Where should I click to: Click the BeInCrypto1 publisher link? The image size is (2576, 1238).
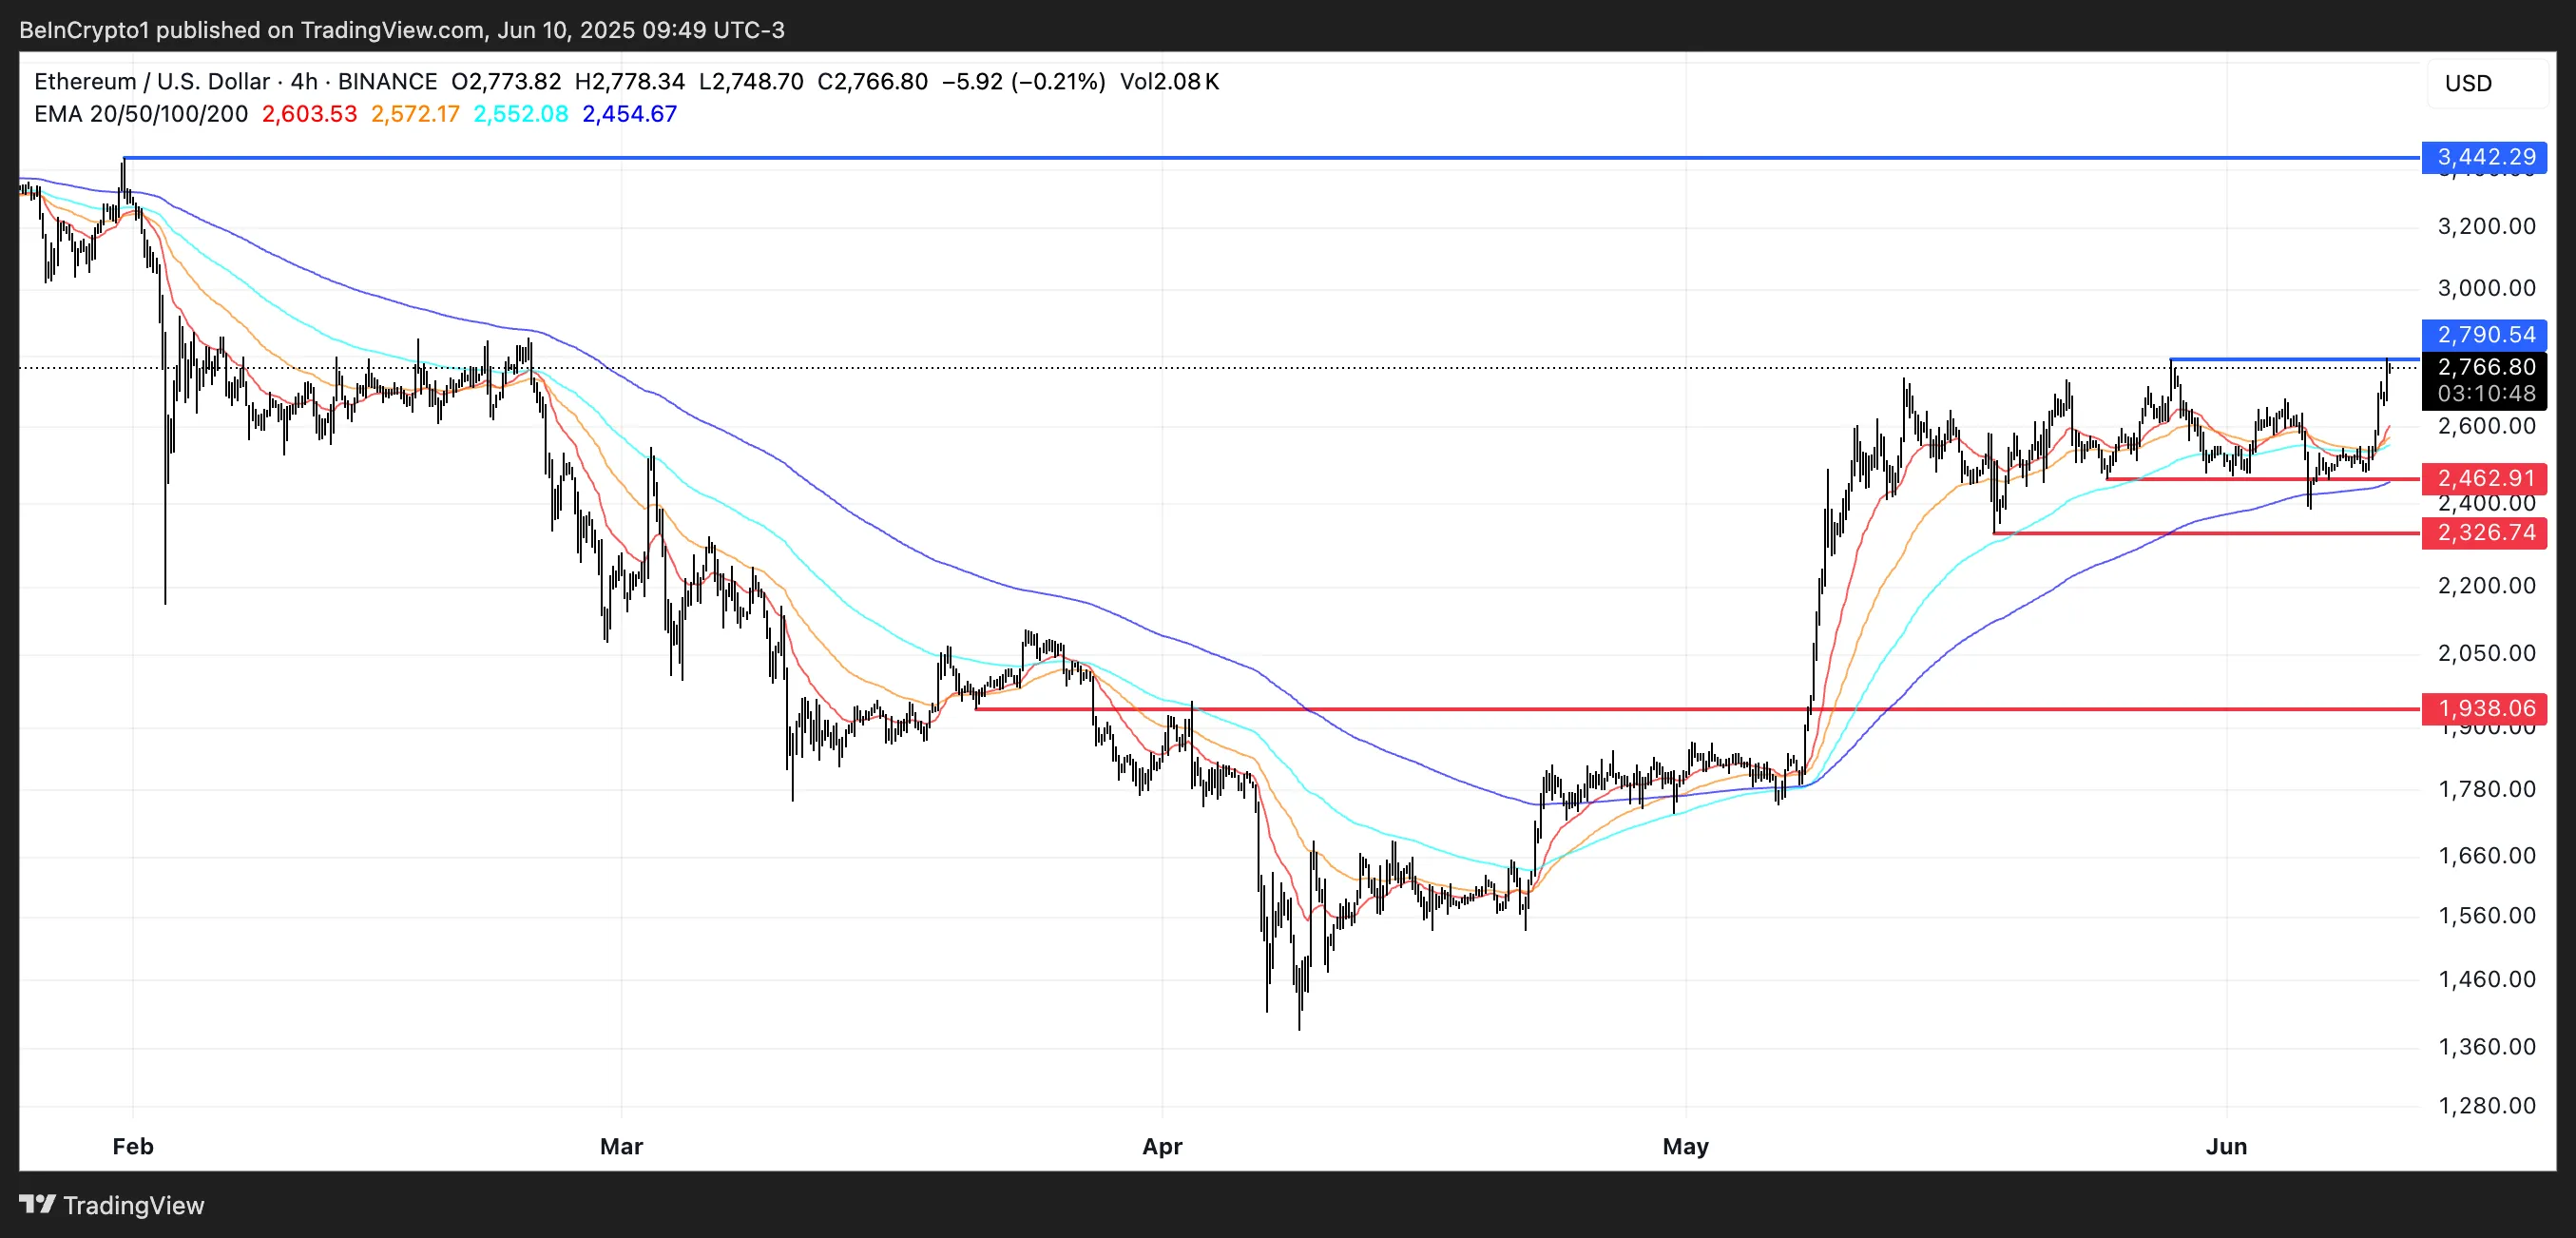coord(85,29)
